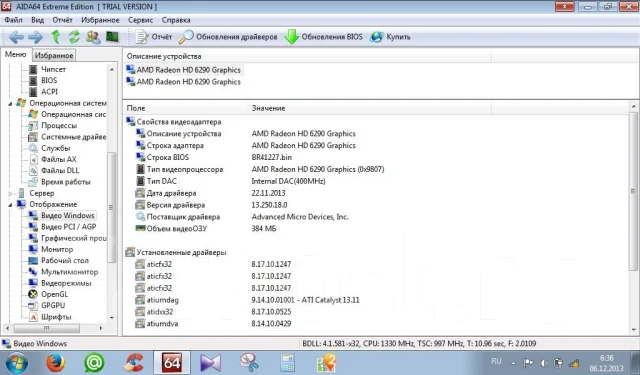Click the details list vertical scrollbar thumb

point(633,191)
